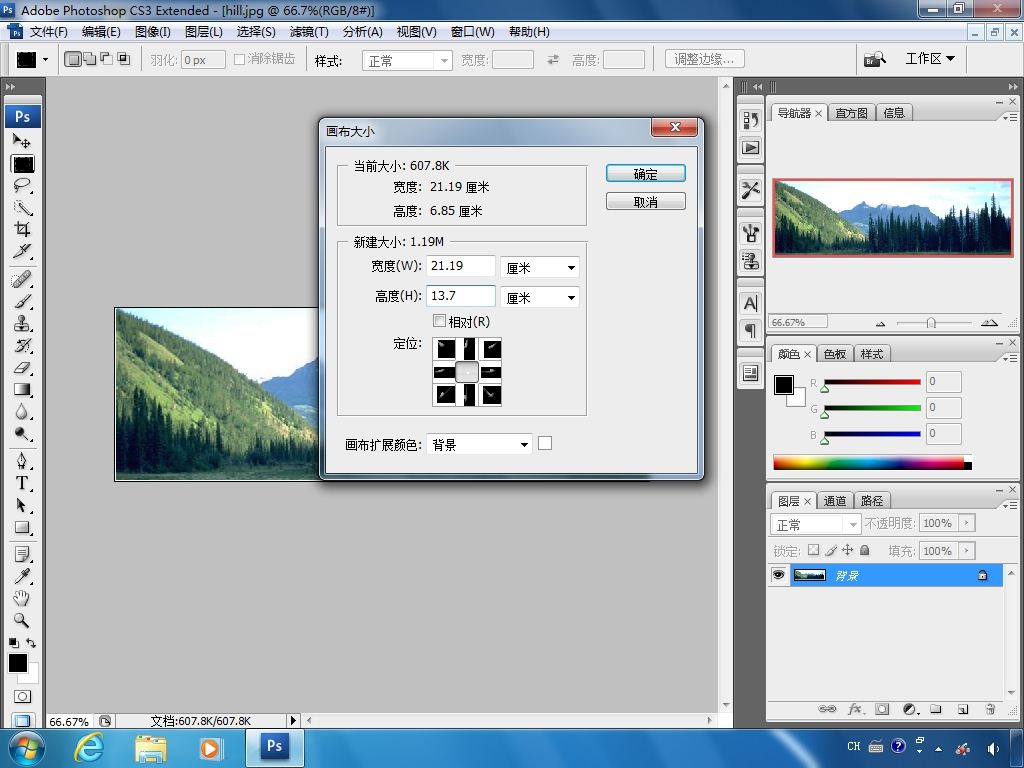Select the Hand tool
1024x768 pixels.
(x=22, y=598)
